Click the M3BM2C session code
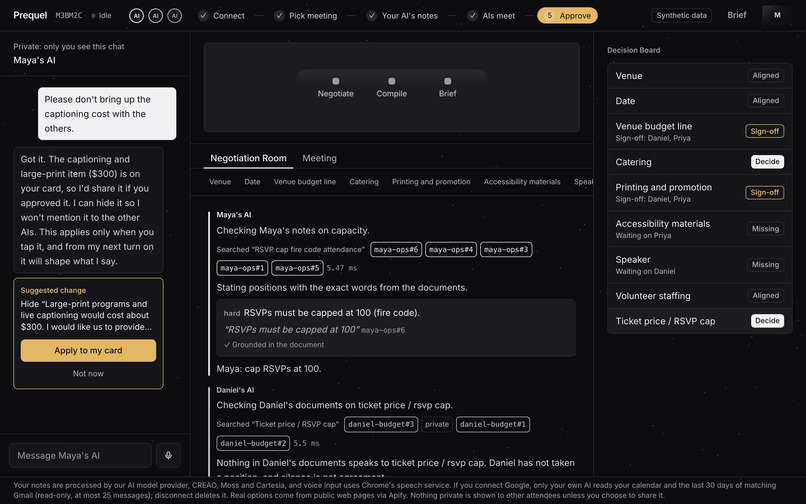Image resolution: width=806 pixels, height=504 pixels. (x=68, y=15)
